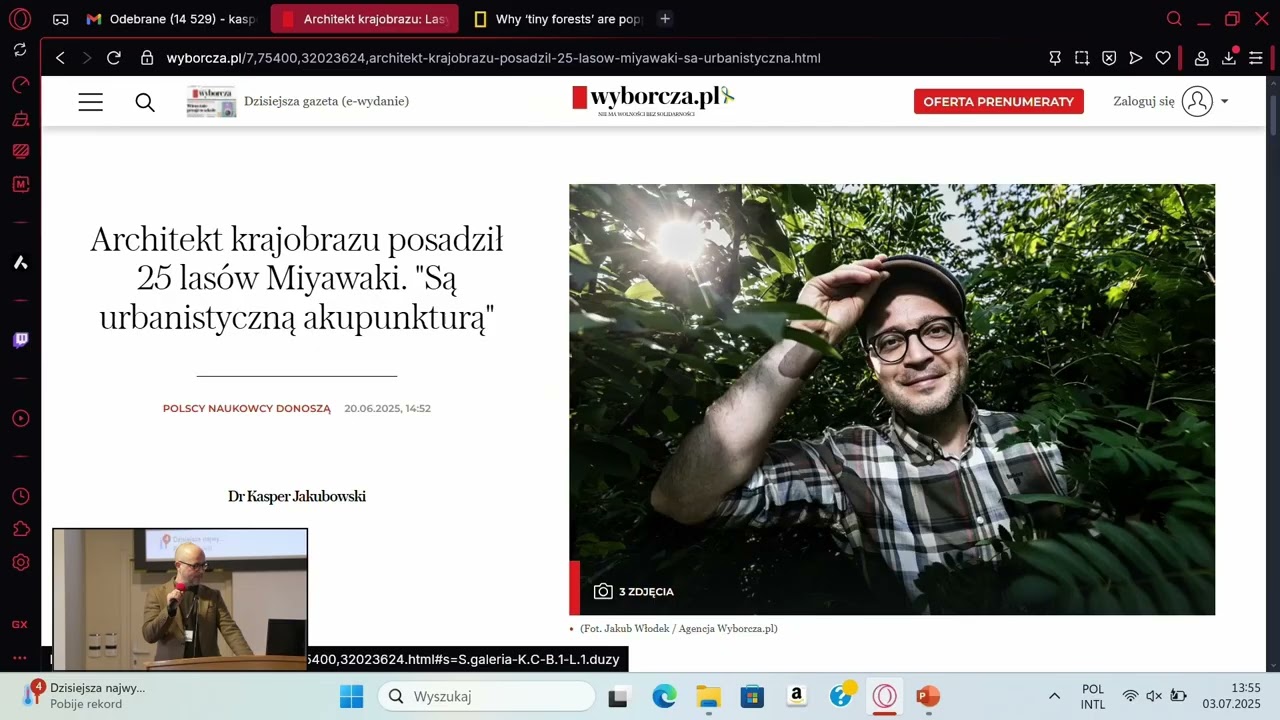
Task: Click the speaker video thumbnail overlay
Action: pyautogui.click(x=180, y=599)
